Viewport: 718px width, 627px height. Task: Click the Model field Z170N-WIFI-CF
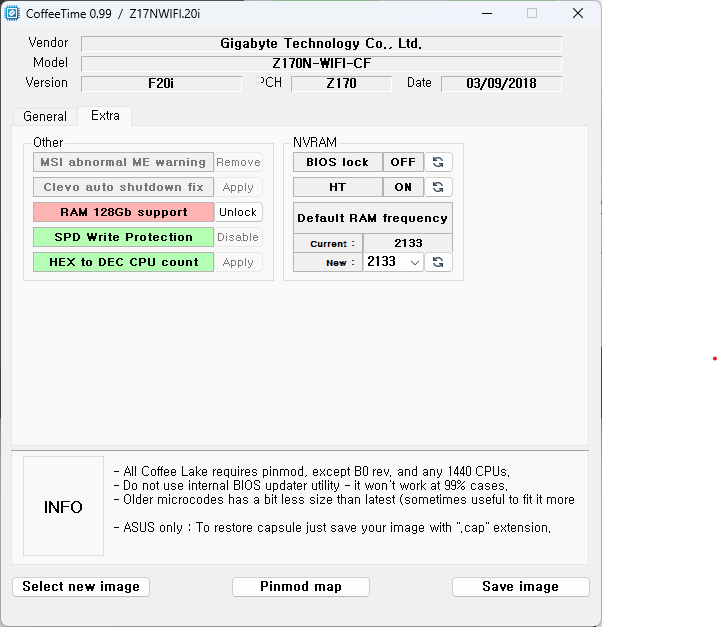tap(321, 64)
